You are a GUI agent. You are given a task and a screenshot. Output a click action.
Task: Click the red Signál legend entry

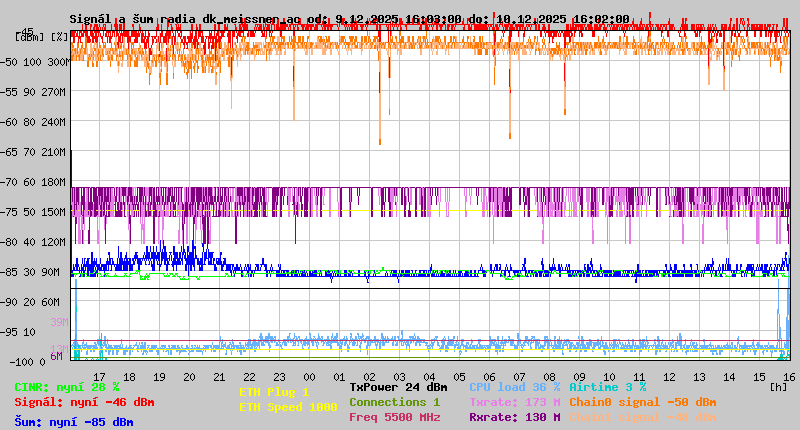click(83, 402)
